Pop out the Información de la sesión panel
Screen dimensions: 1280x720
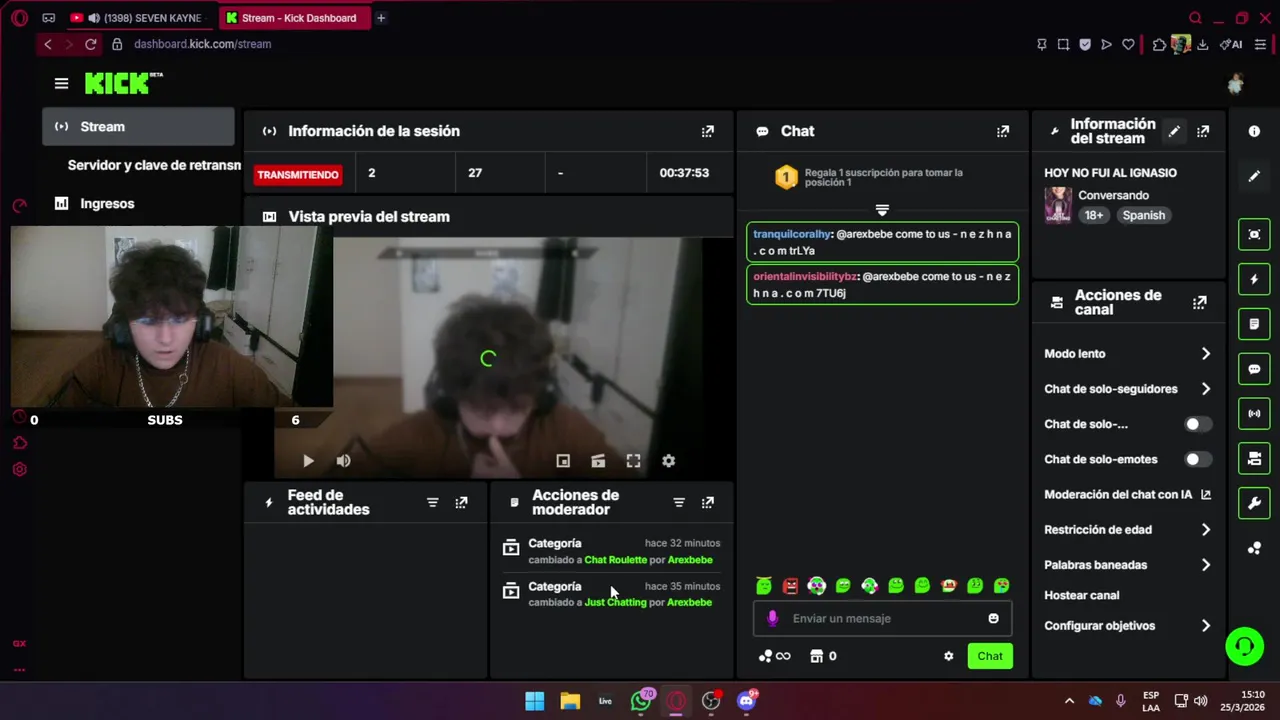[708, 131]
